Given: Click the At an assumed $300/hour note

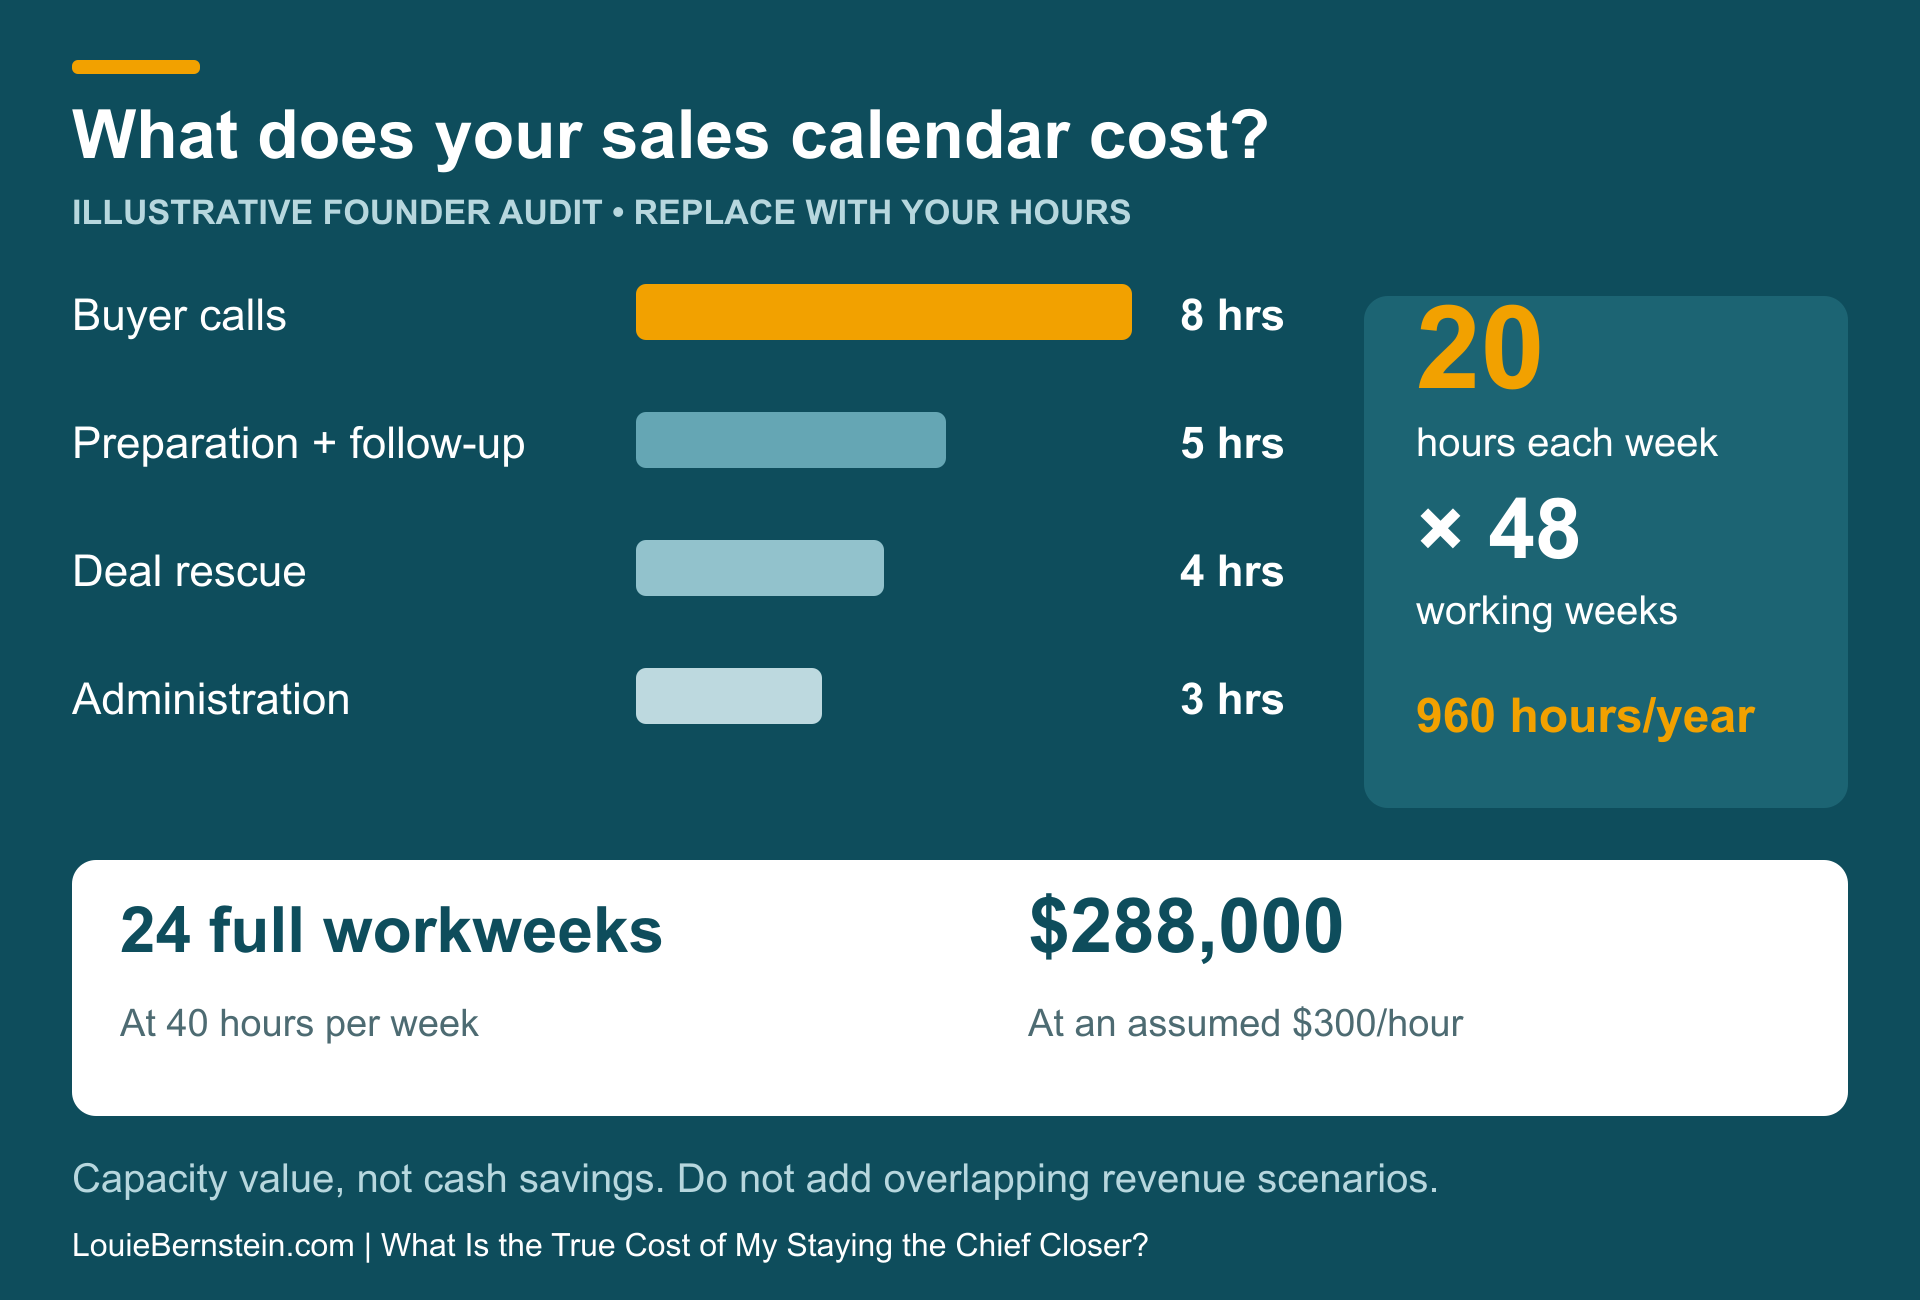Looking at the screenshot, I should [1245, 1023].
